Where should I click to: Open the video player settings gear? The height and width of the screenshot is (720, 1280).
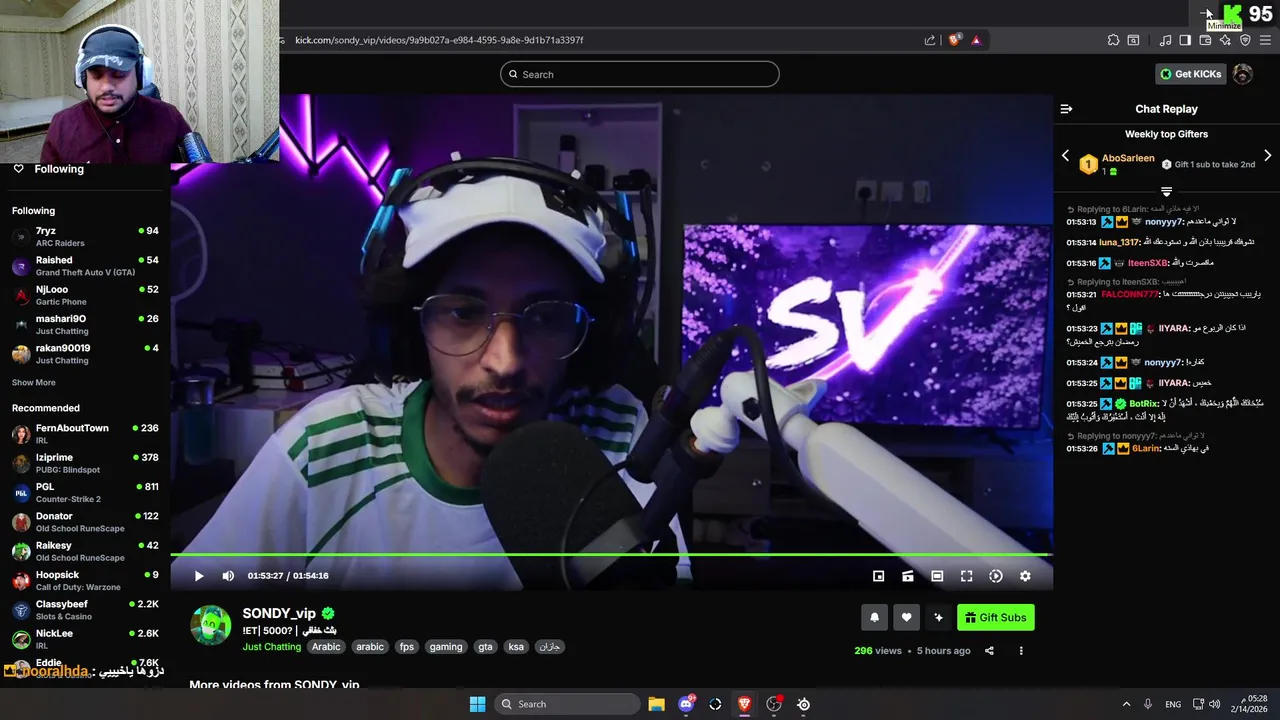click(1025, 576)
